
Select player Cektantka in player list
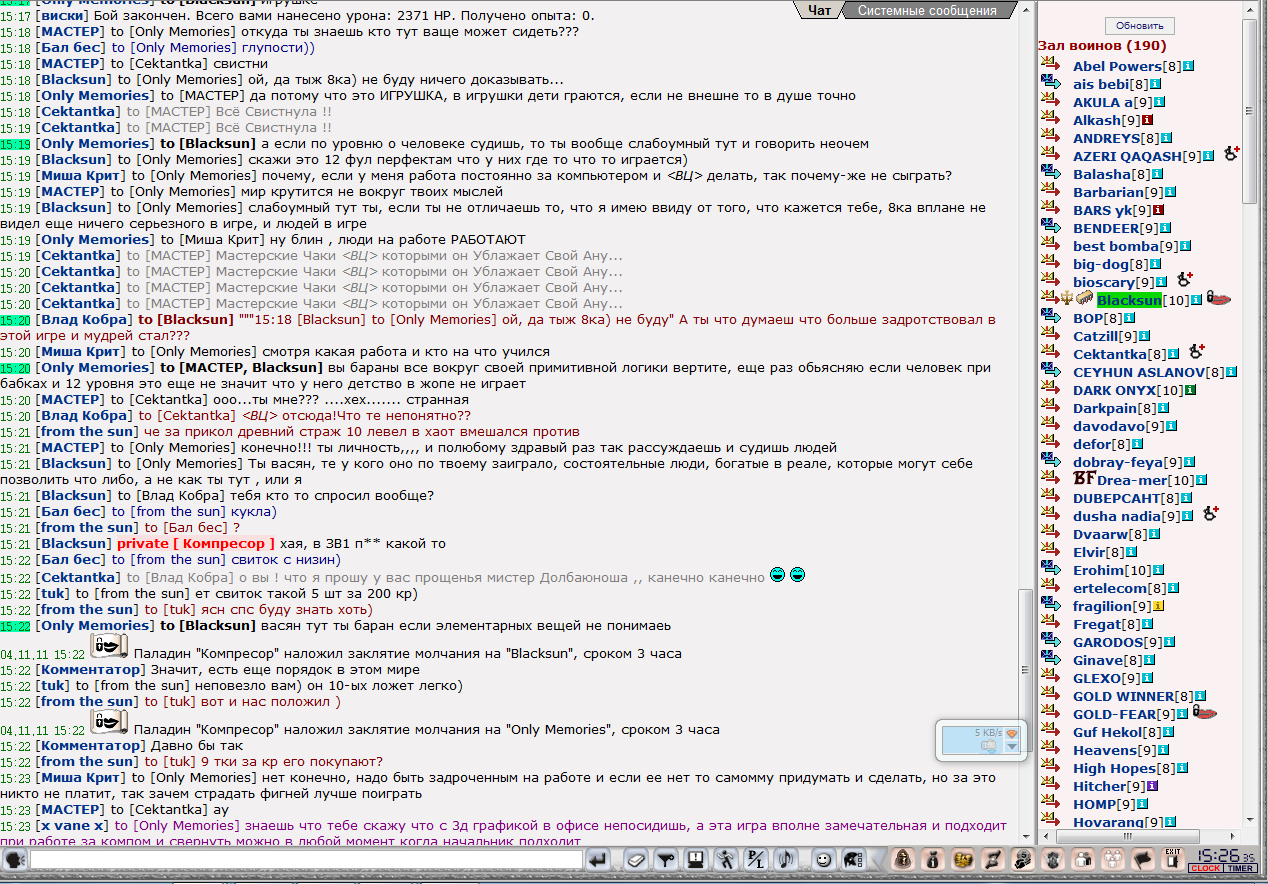pos(1110,354)
